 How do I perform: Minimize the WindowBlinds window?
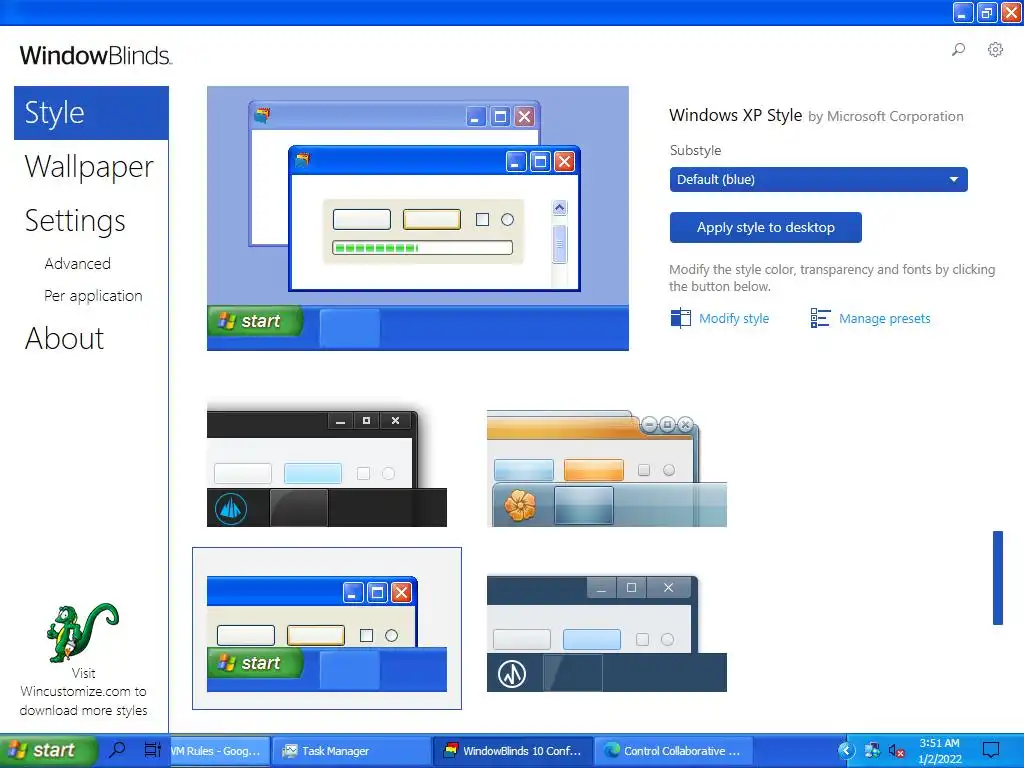tap(963, 12)
